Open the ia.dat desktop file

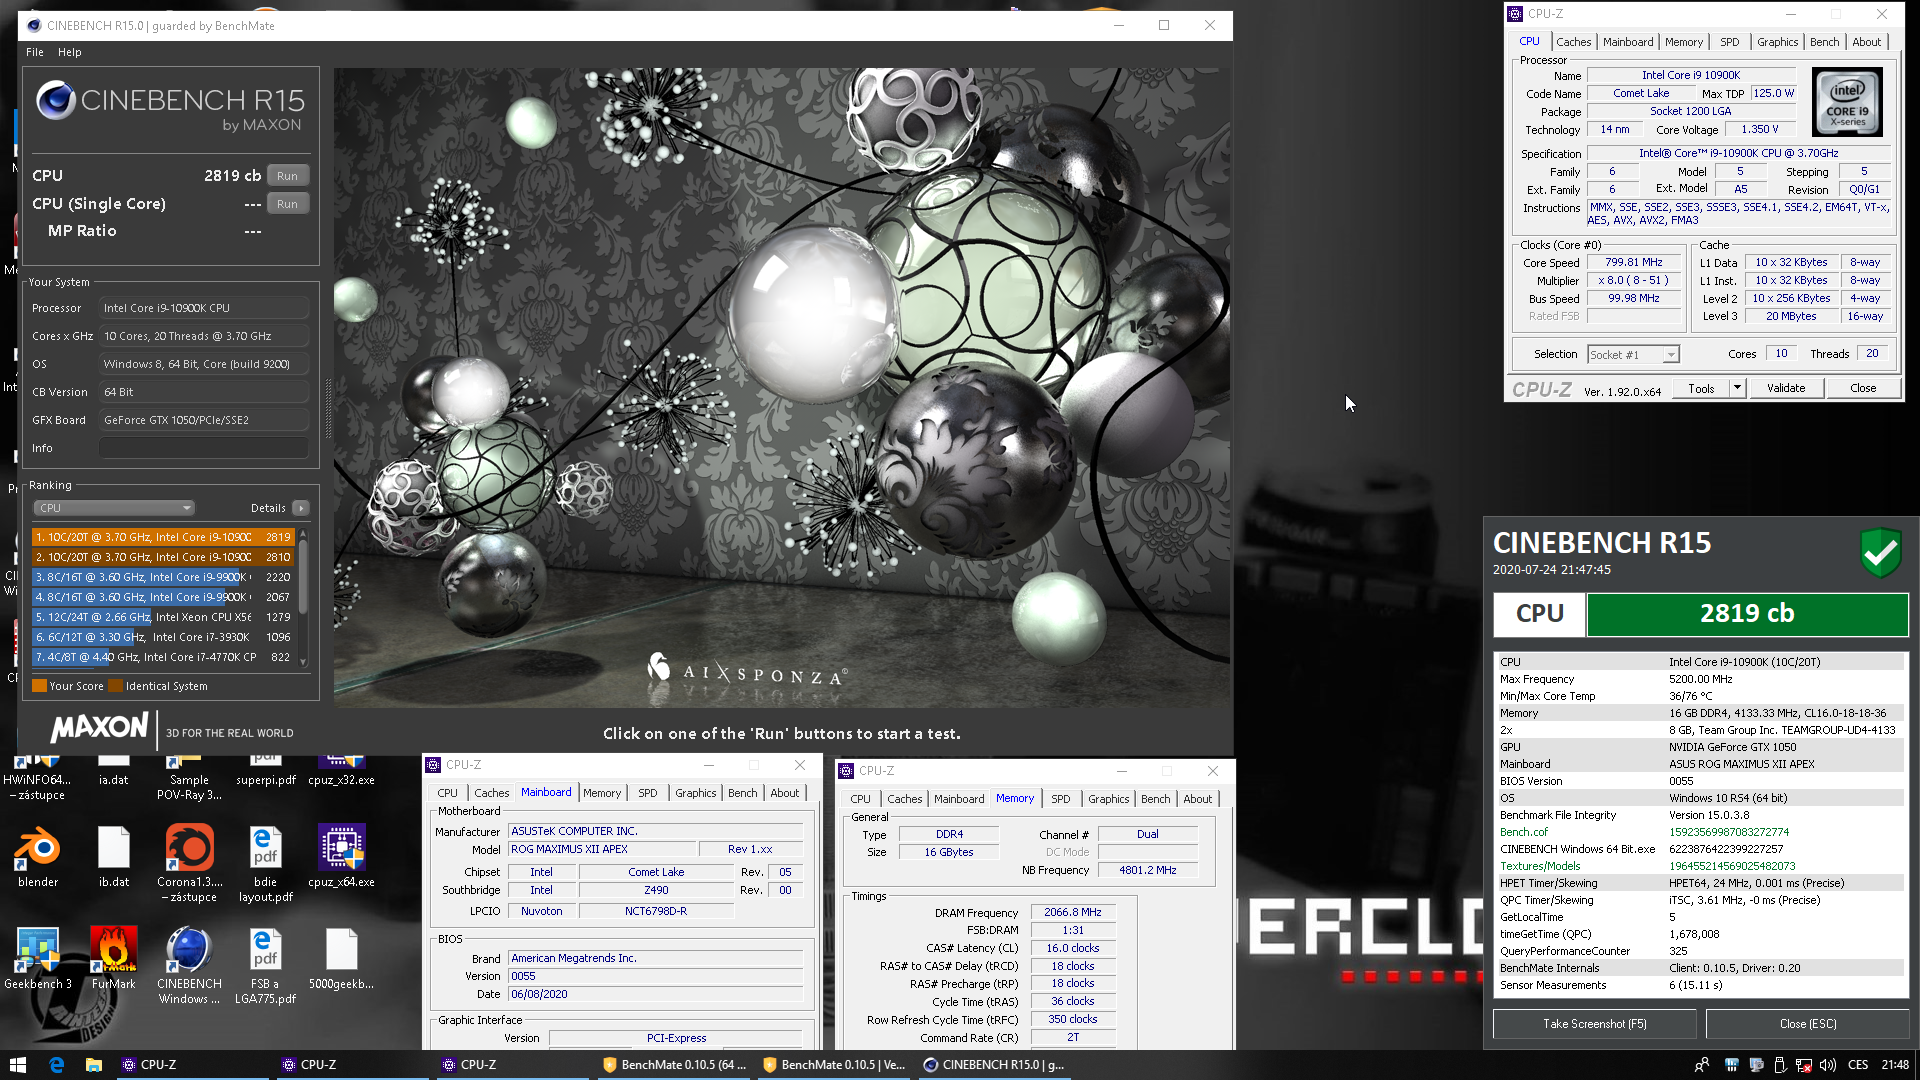(113, 771)
